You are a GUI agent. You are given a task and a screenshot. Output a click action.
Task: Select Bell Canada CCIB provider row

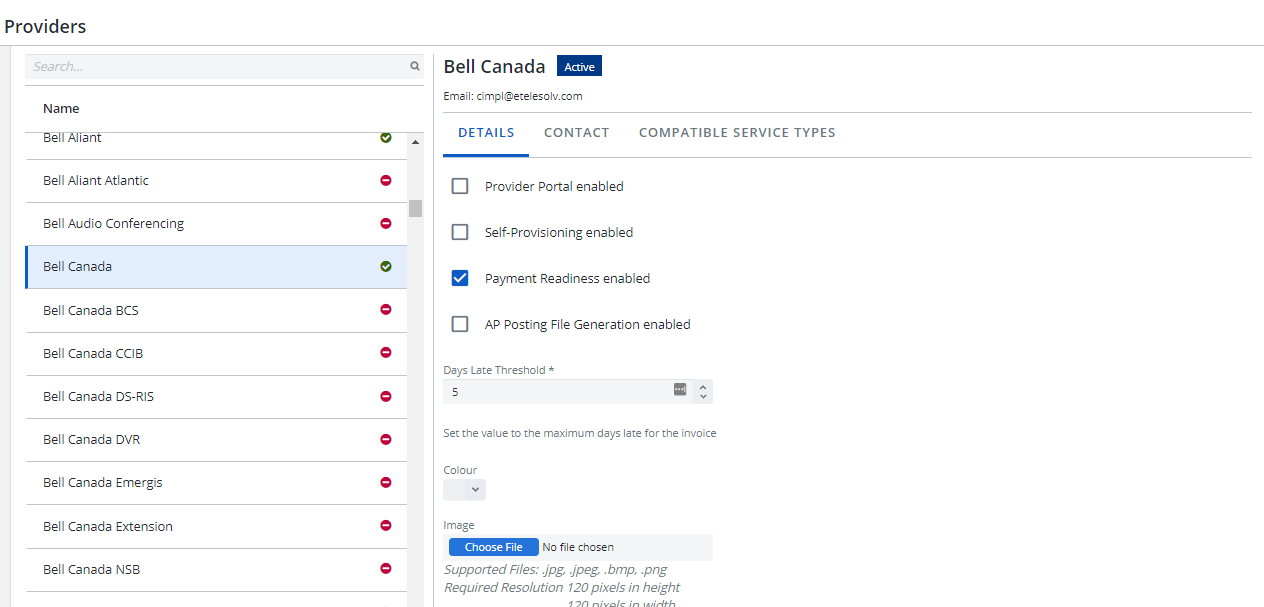(x=216, y=354)
